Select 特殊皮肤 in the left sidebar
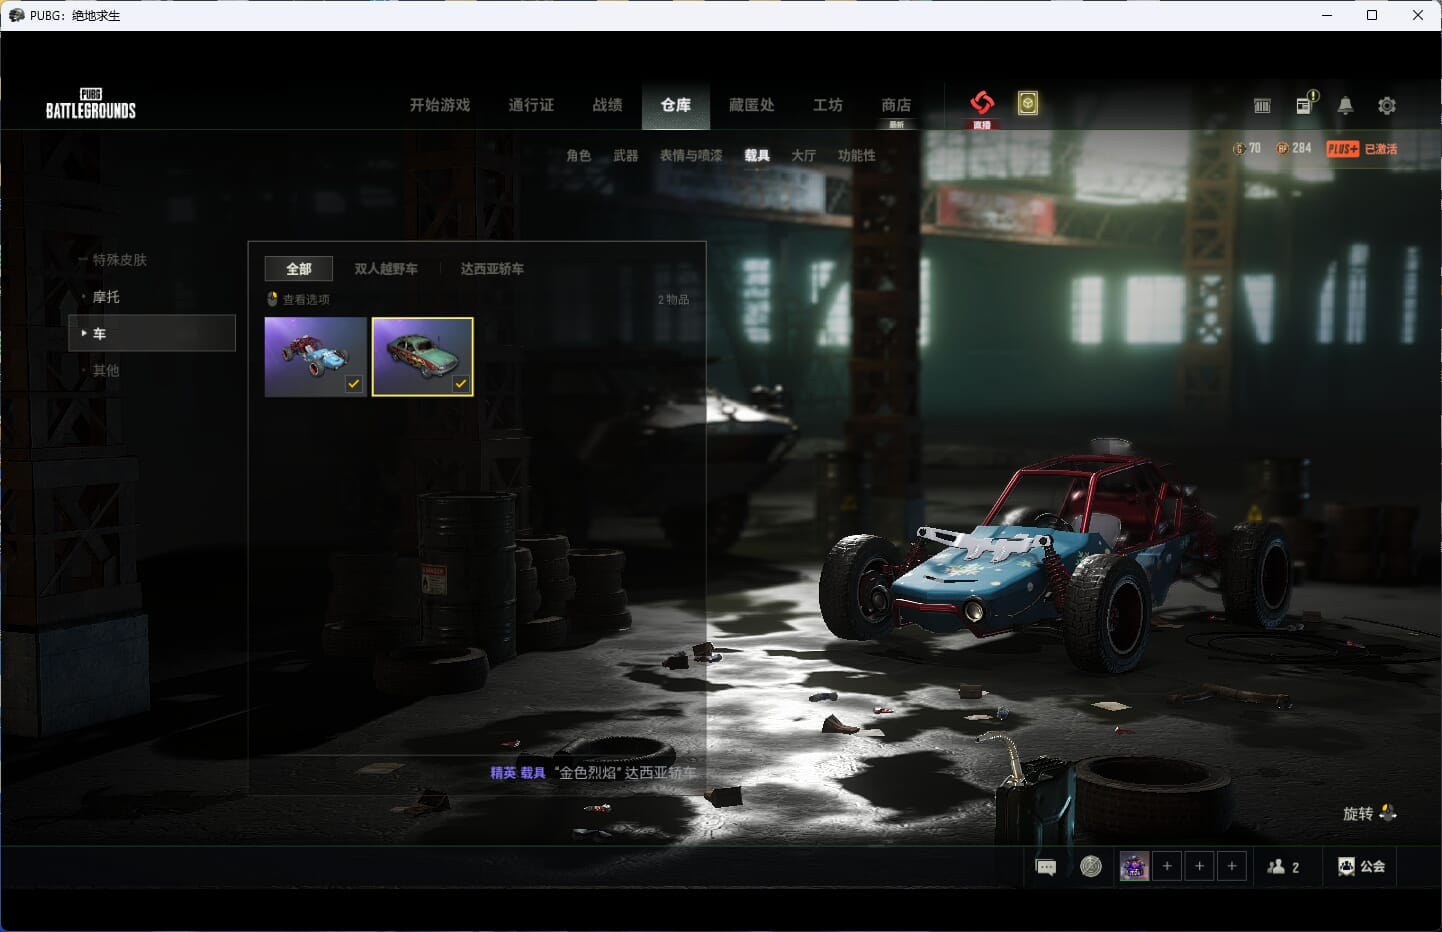 tap(119, 260)
